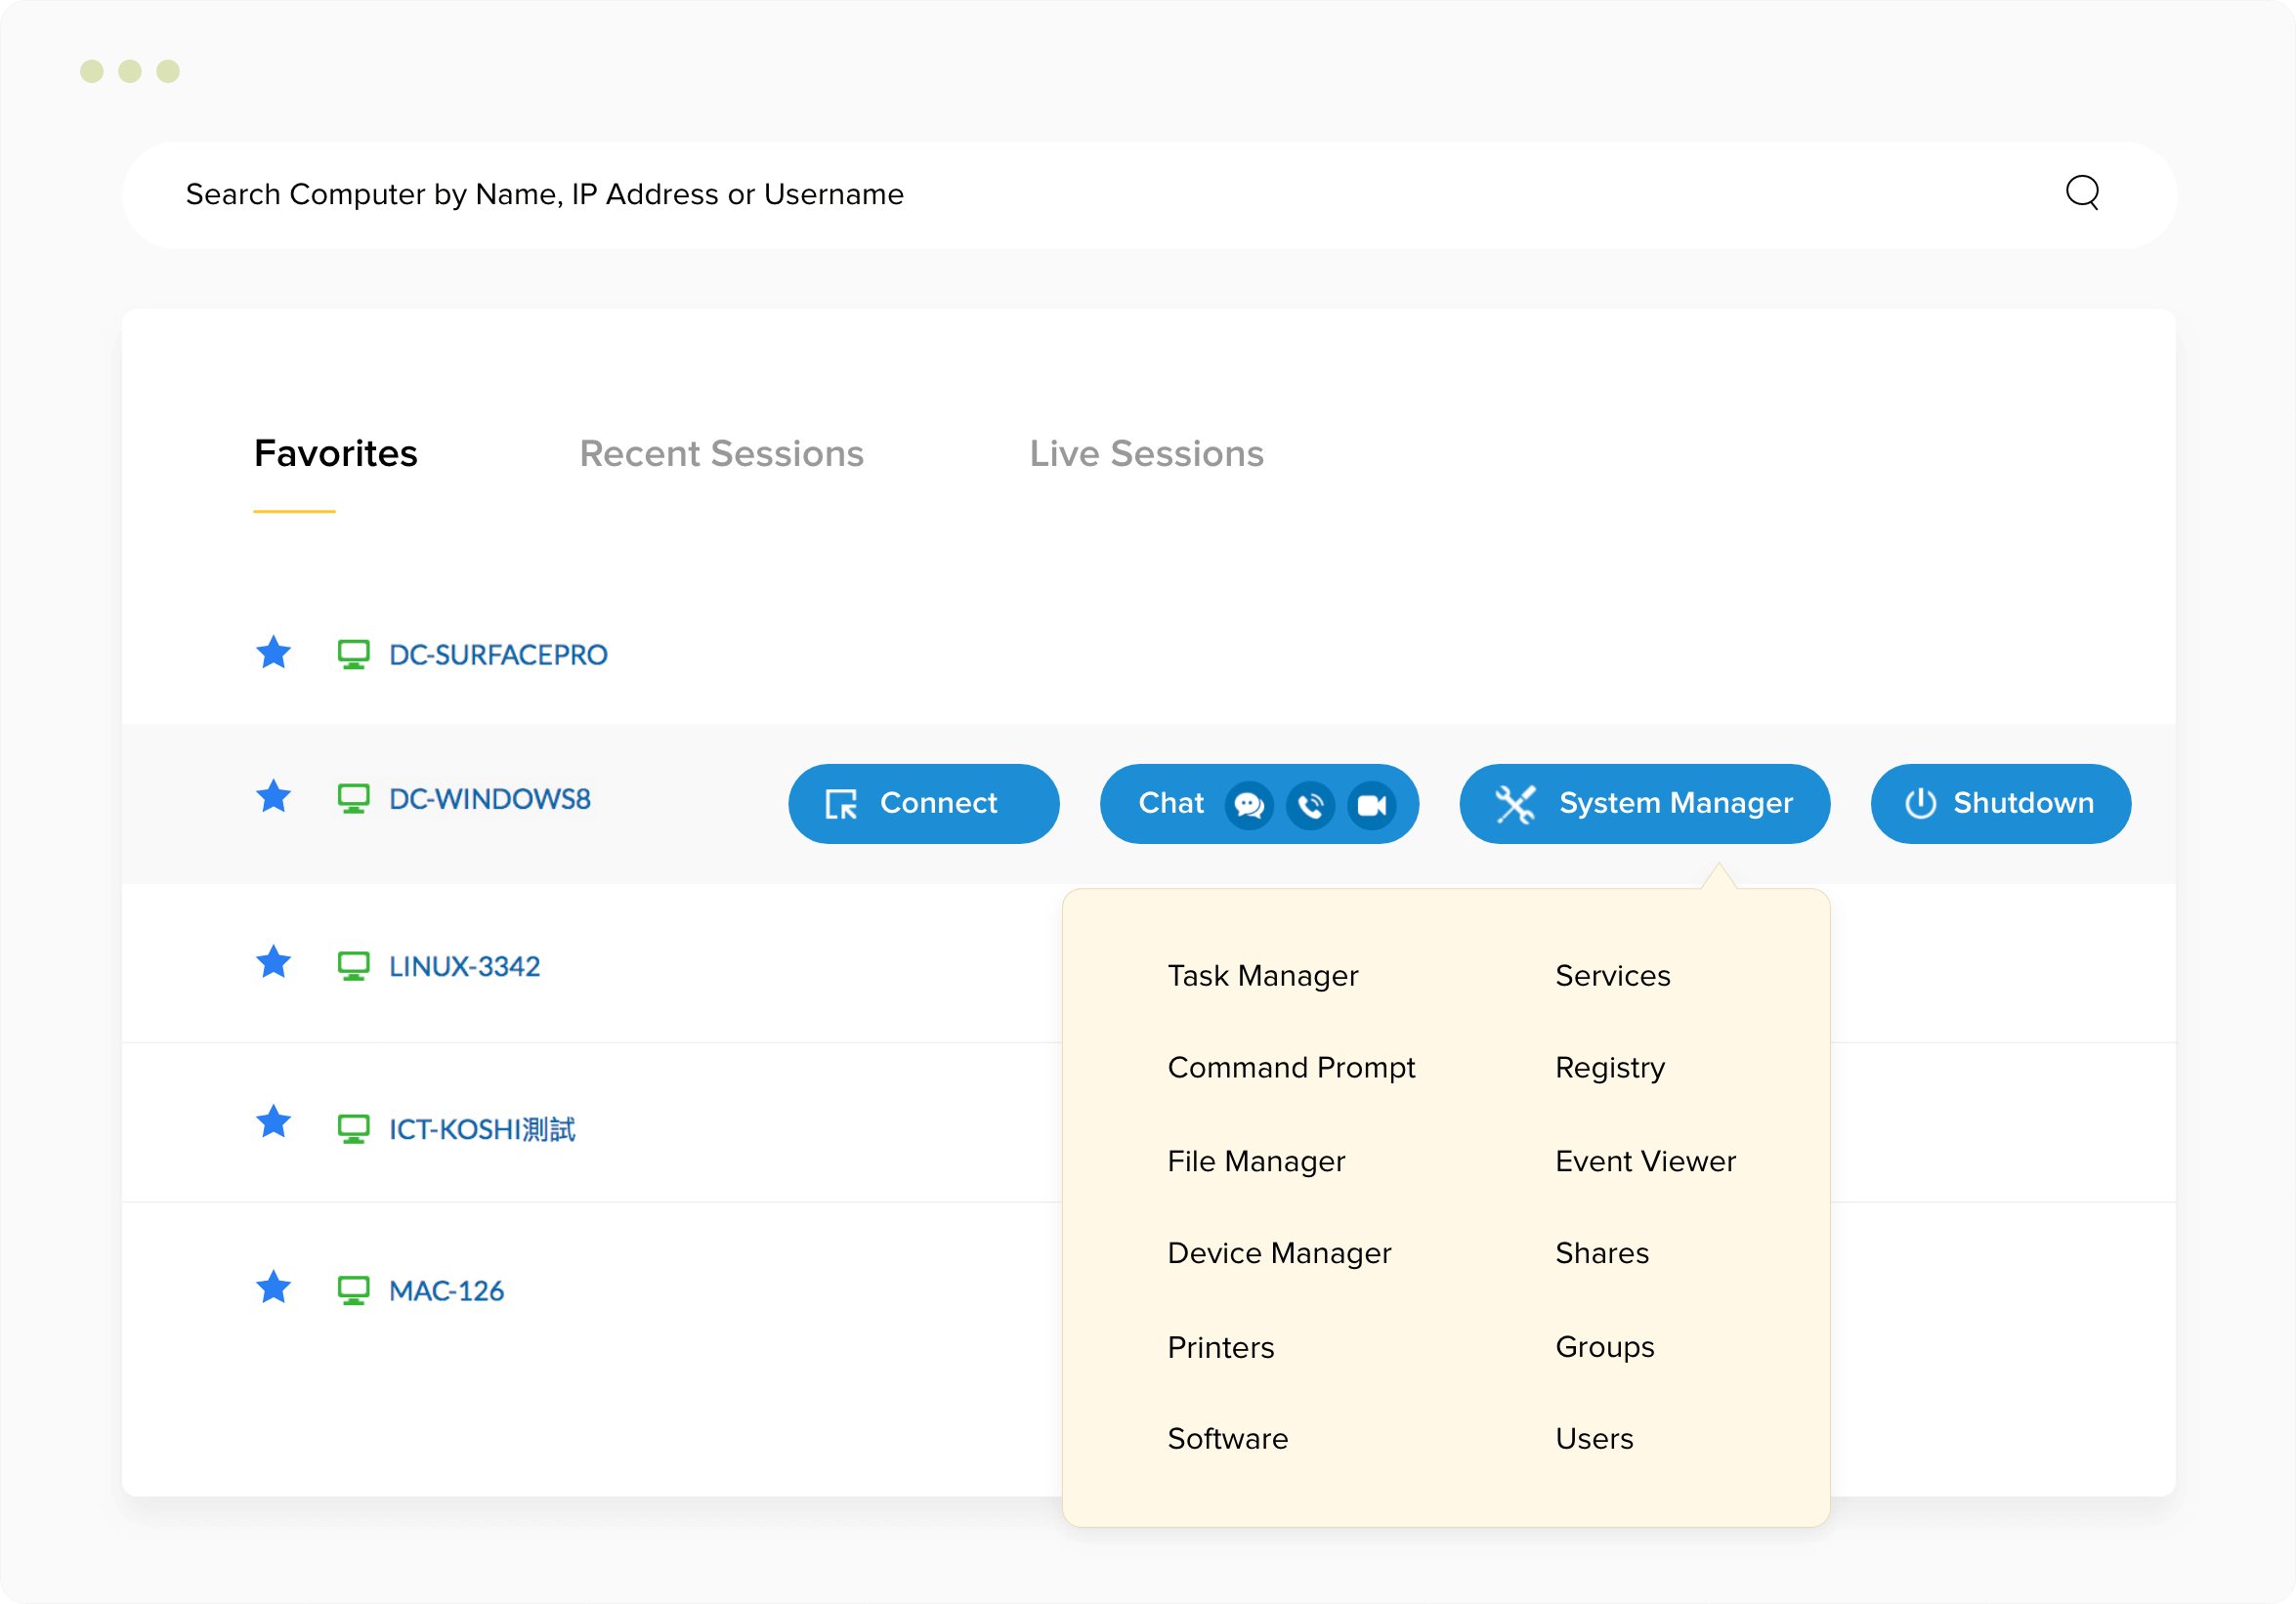Start a video call via camera icon
The height and width of the screenshot is (1604, 2296).
click(1372, 805)
